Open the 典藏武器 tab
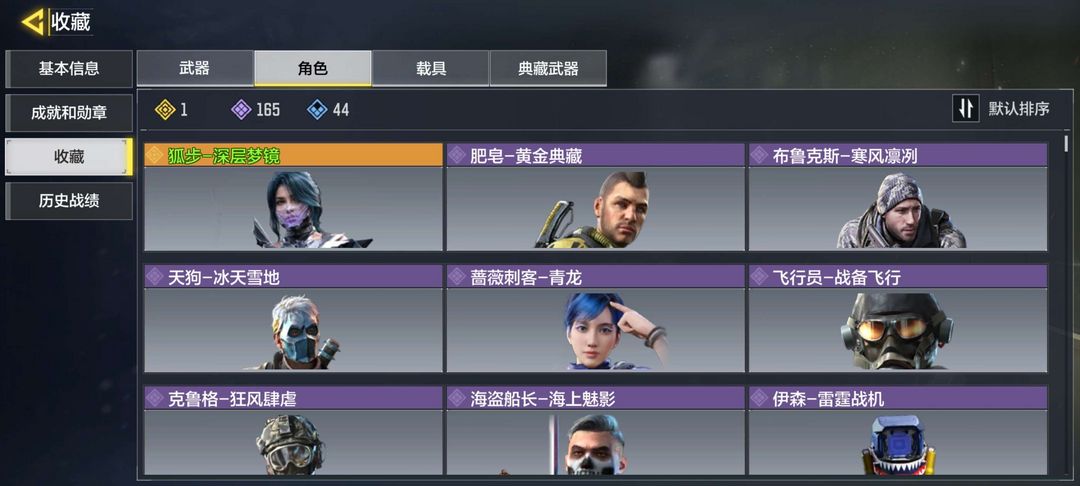 pos(548,68)
